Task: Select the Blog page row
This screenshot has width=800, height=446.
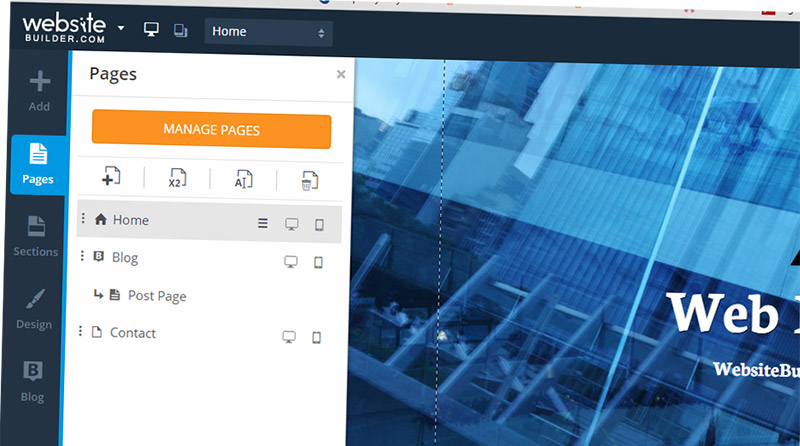Action: point(208,259)
